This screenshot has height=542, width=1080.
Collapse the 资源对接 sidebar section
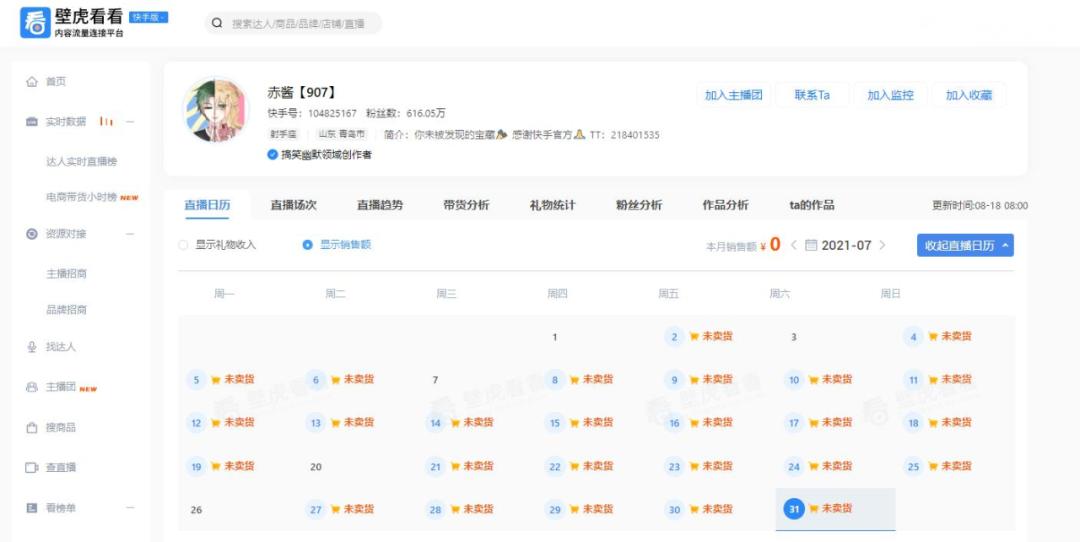[130, 234]
